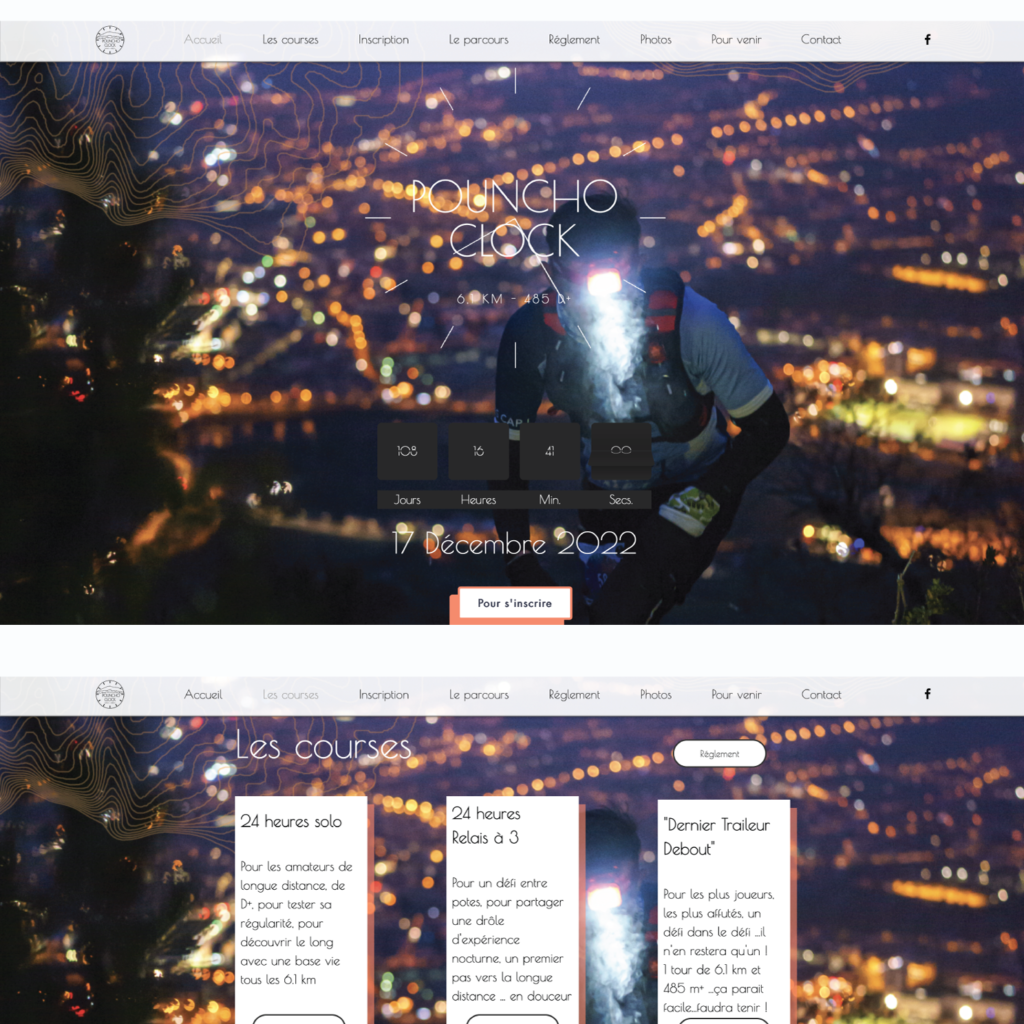Click the description starting "Pour les plus joueurs"
The height and width of the screenshot is (1024, 1024).
(x=718, y=951)
